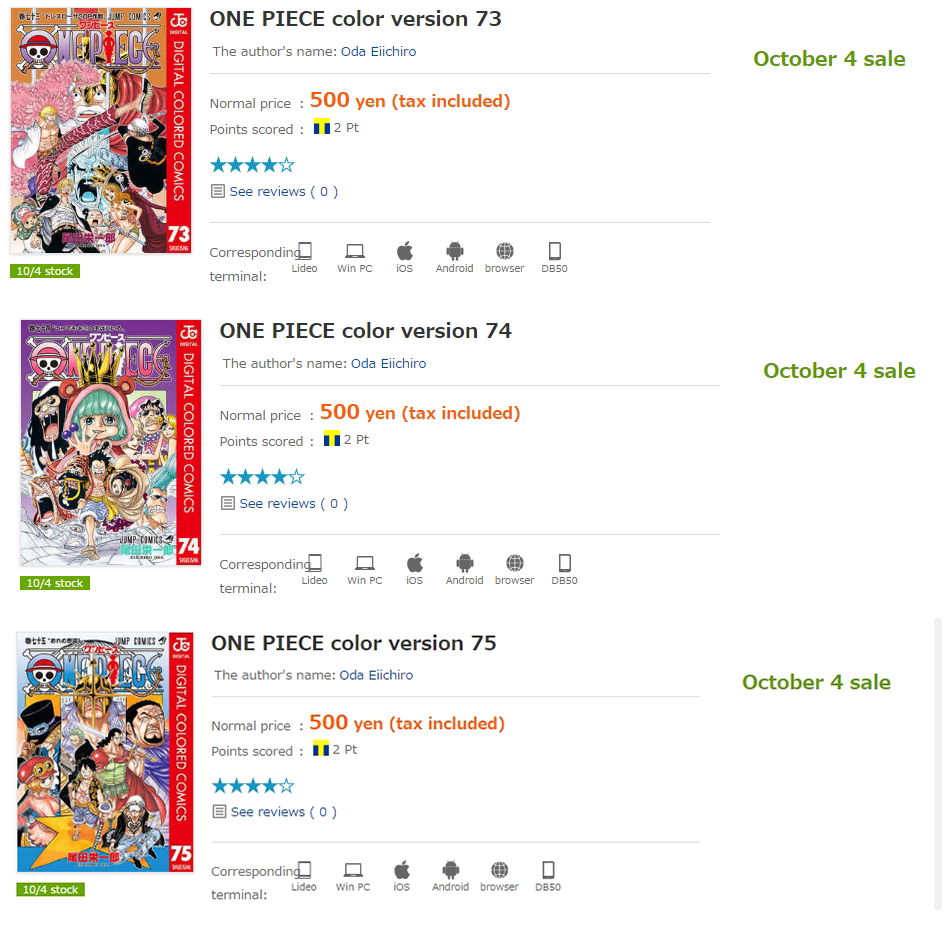Click browser globe icon for version 73
Viewport: 948px width, 926px height.
(505, 250)
